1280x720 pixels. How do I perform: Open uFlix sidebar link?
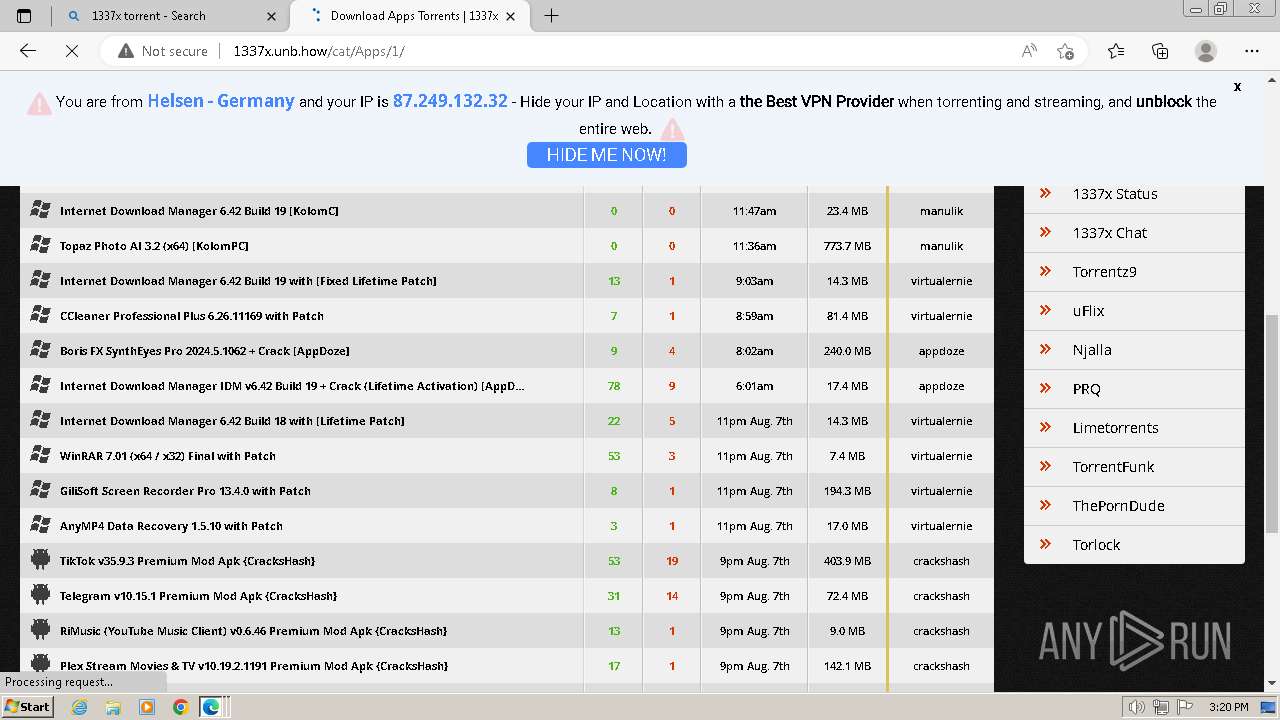point(1088,311)
